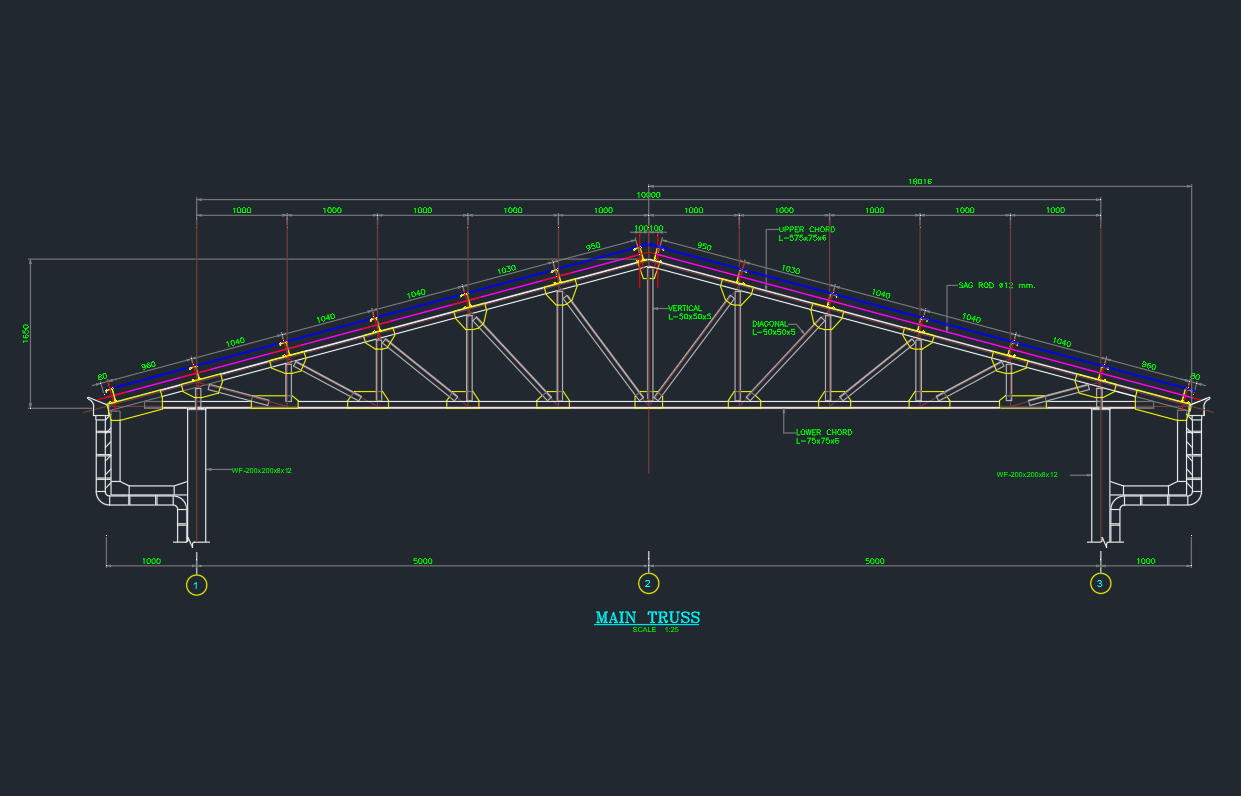Viewport: 1241px width, 796px height.
Task: Select the 80 dimension at the left eave
Action: pyautogui.click(x=102, y=378)
